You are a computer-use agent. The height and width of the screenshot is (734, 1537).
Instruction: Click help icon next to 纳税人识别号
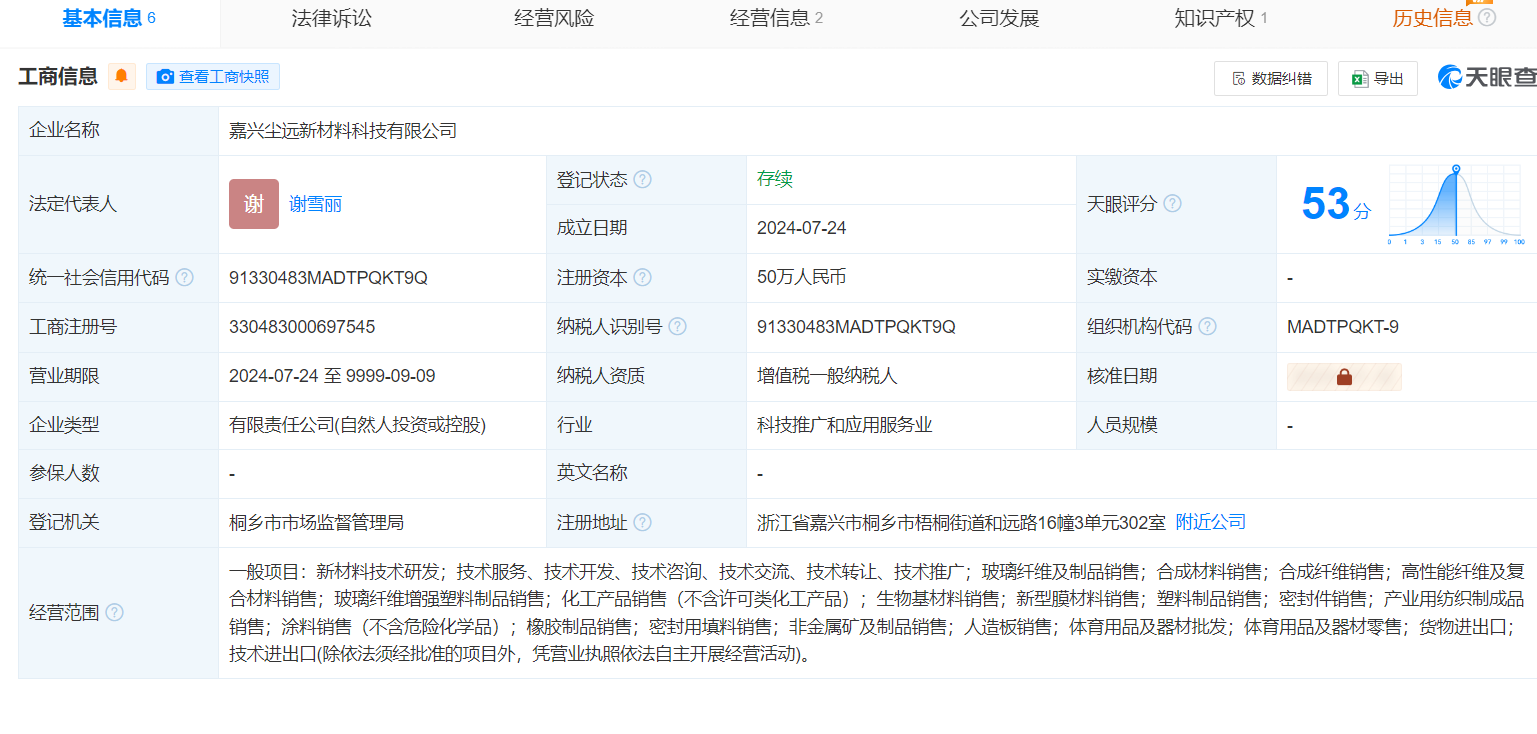coord(678,327)
